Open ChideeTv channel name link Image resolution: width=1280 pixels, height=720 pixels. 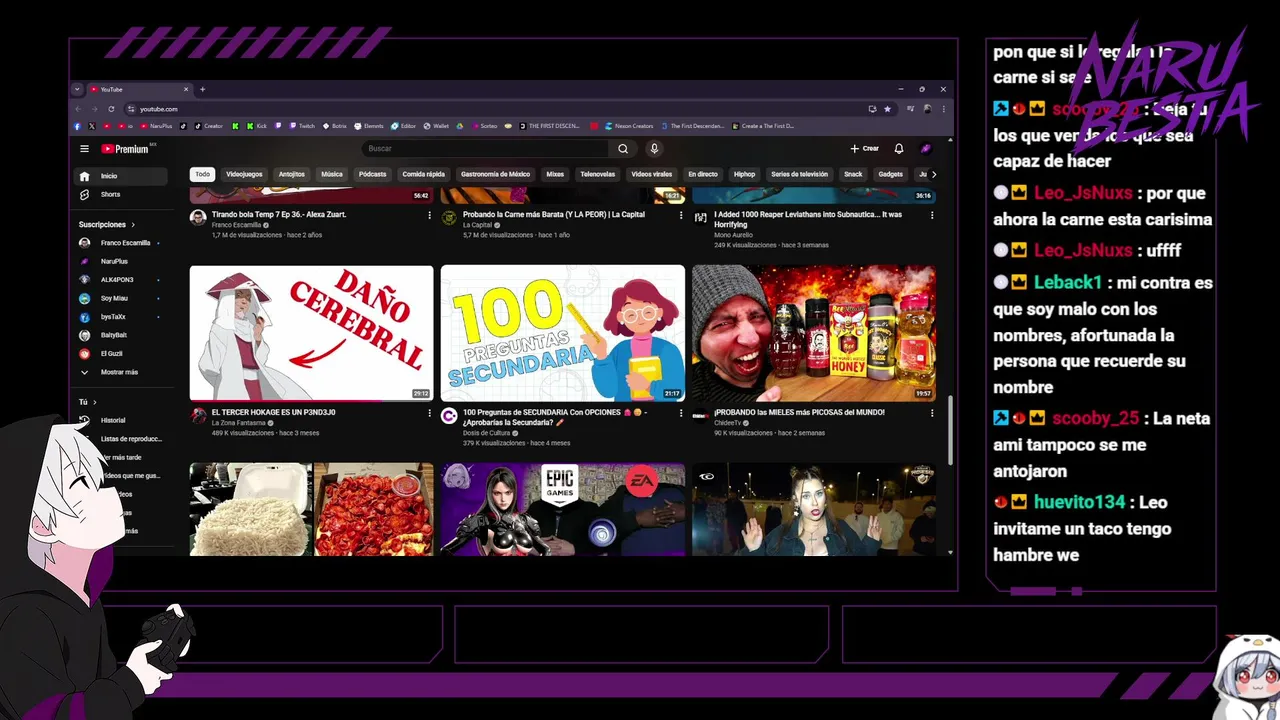[x=727, y=422]
